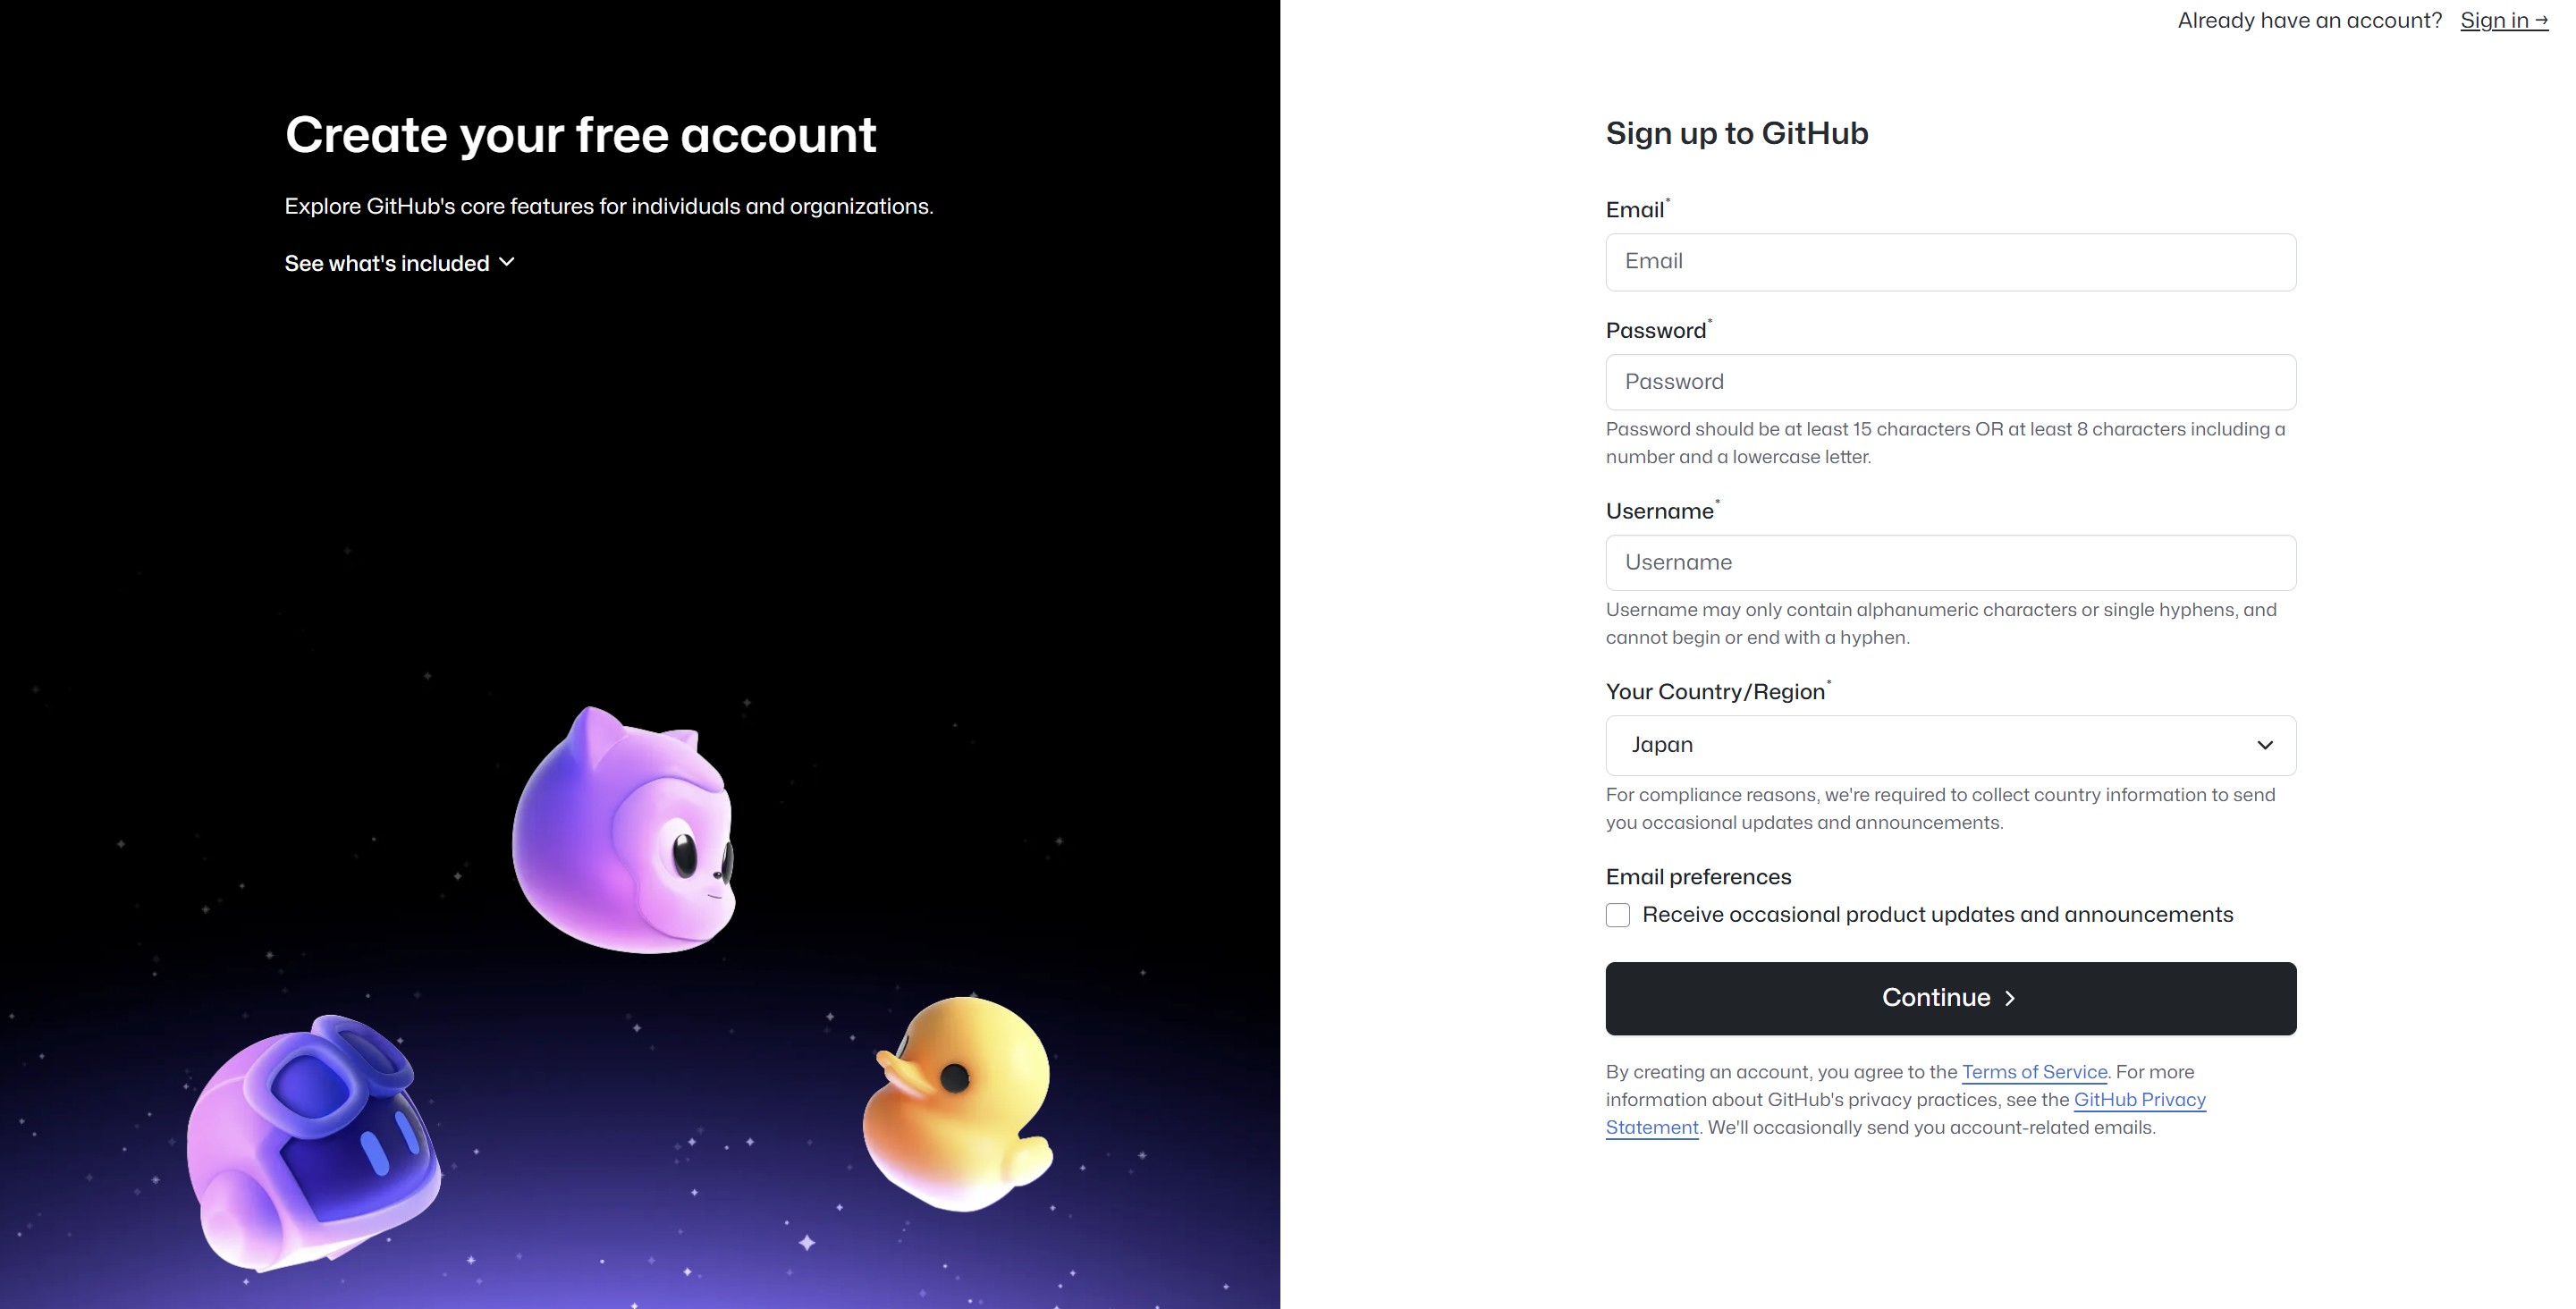Viewport: 2576px width, 1309px height.
Task: Click the chevron beside See what's included
Action: click(507, 262)
